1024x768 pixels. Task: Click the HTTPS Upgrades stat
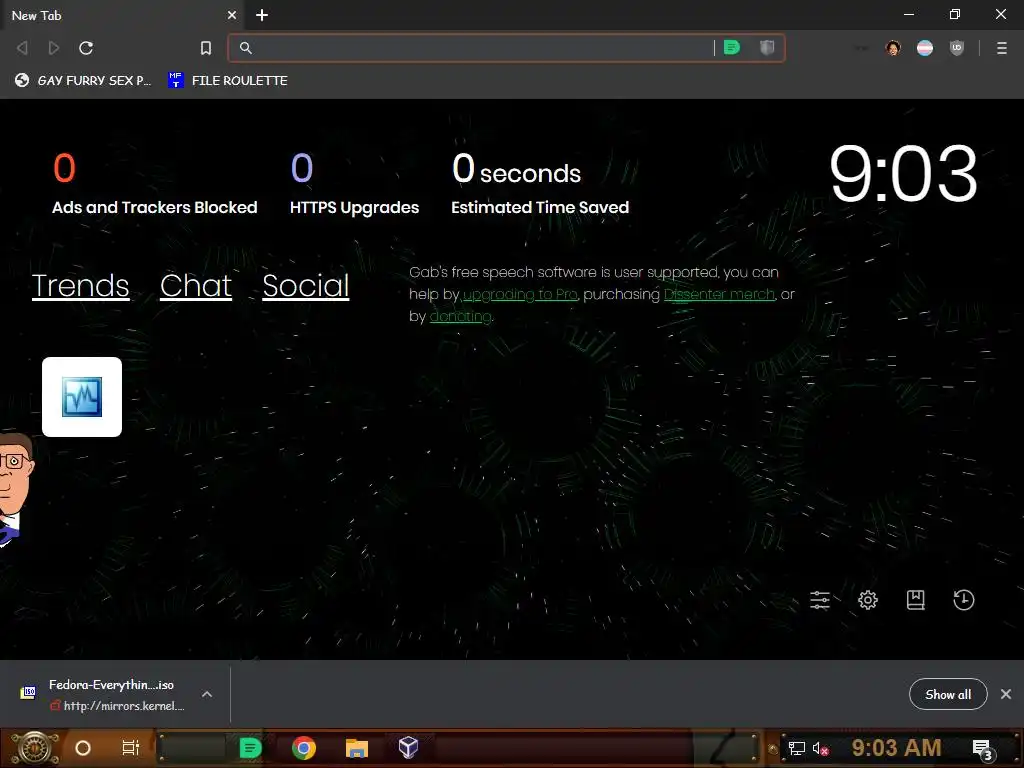[x=354, y=184]
